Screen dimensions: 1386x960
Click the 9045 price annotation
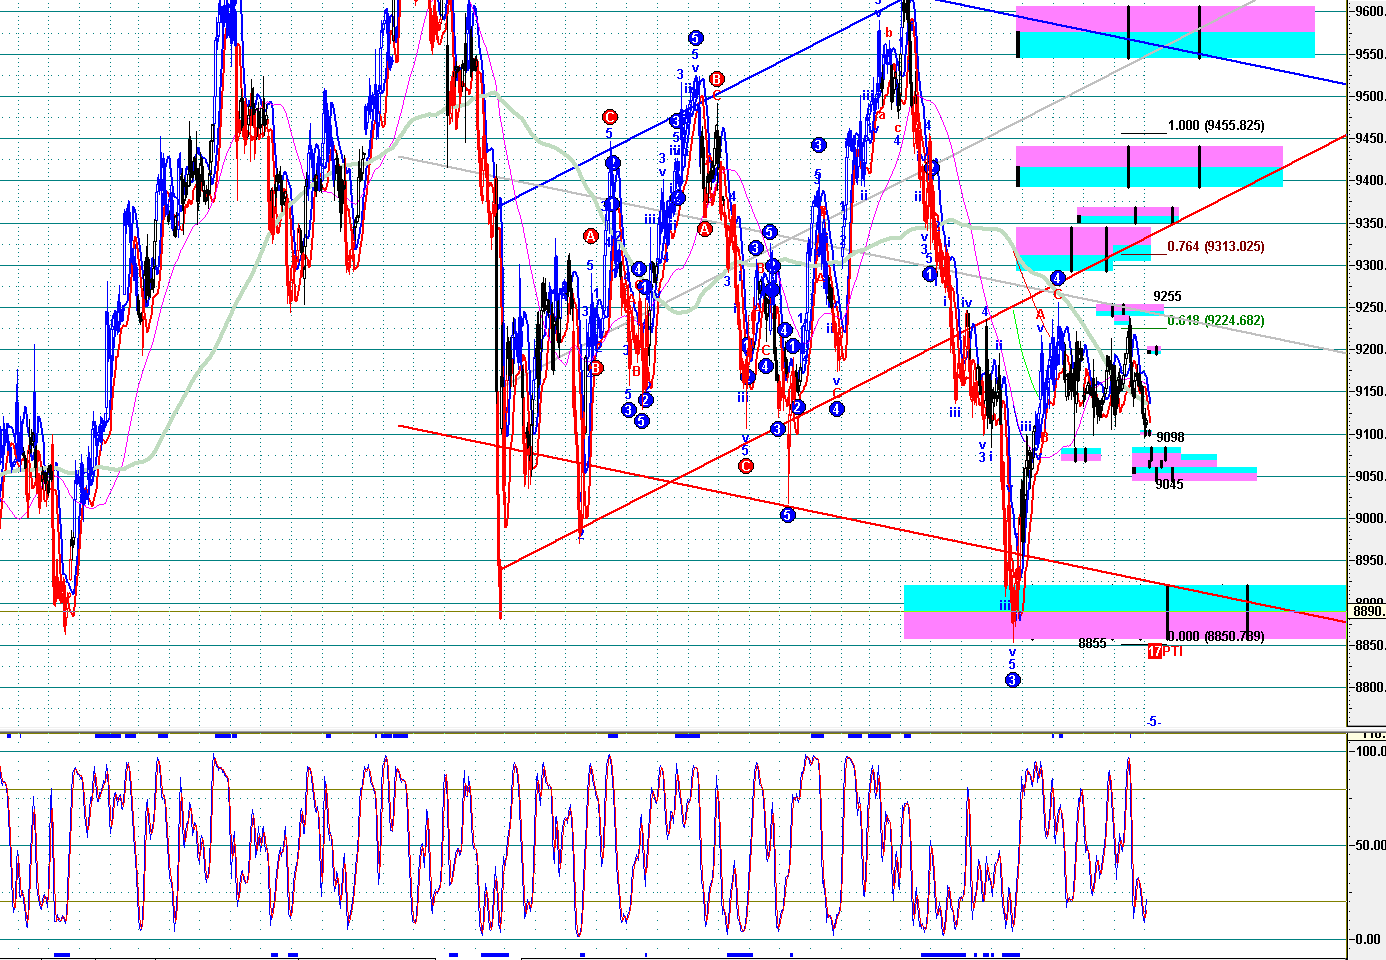(x=1169, y=485)
